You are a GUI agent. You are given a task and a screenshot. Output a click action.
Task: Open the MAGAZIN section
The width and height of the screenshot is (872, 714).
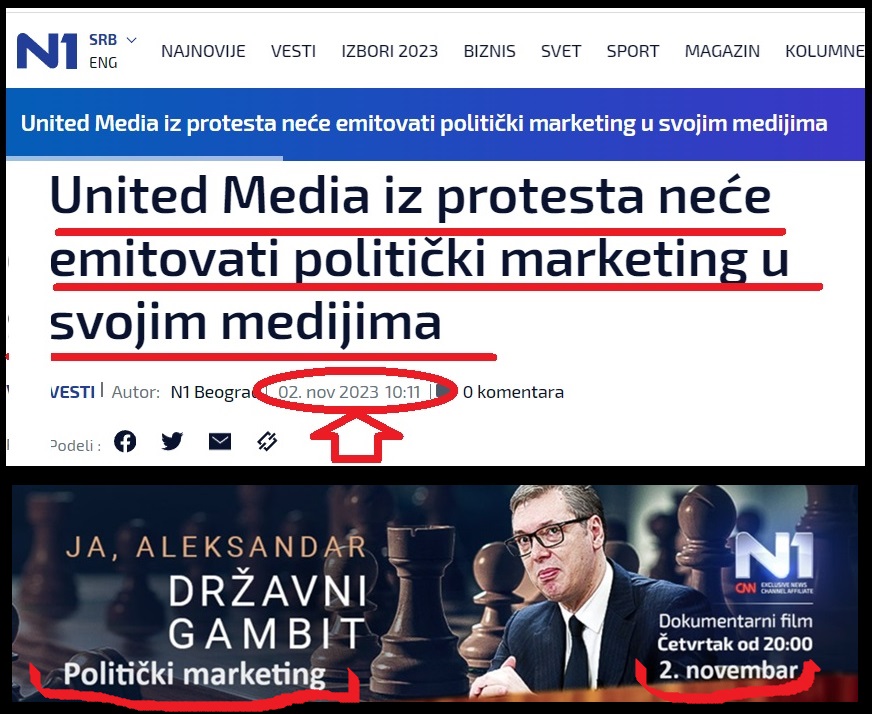click(722, 51)
